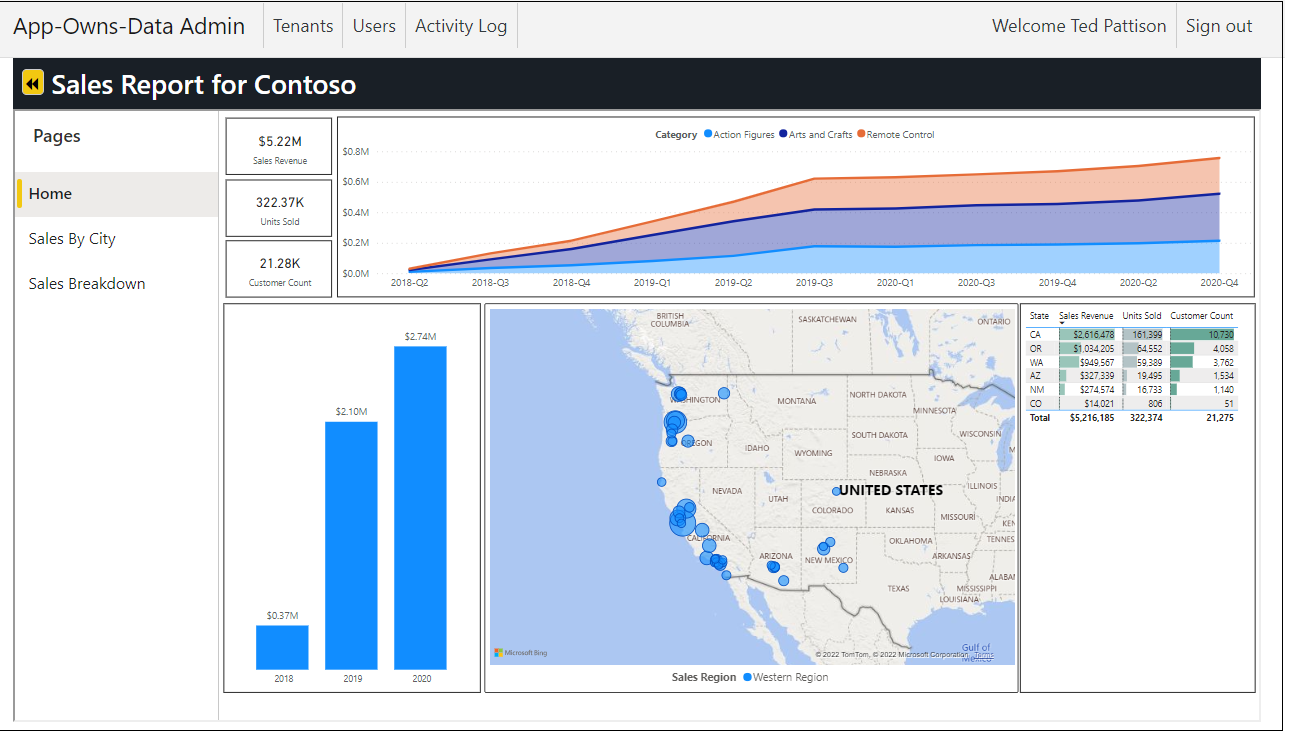This screenshot has width=1292, height=740.
Task: Click the $2.74M data label above the bar
Action: pyautogui.click(x=421, y=337)
